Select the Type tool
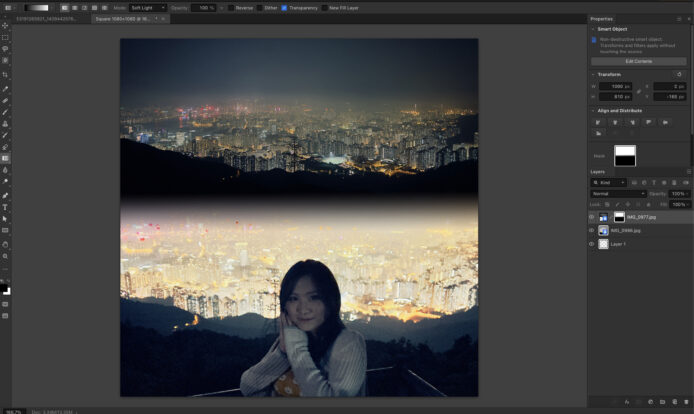This screenshot has height=414, width=694. (5, 207)
